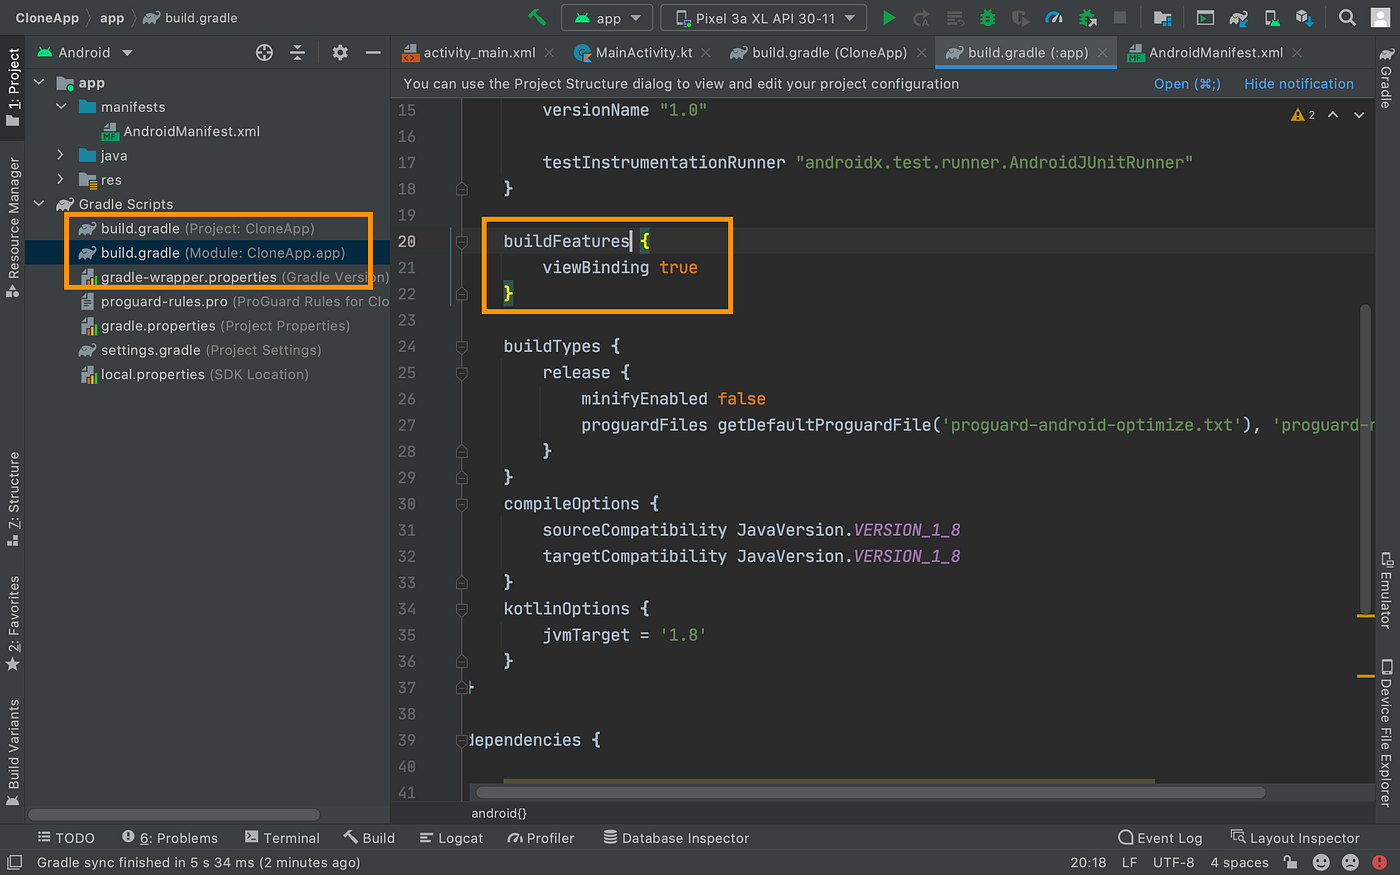Start debugging with the Debug bug icon
This screenshot has height=875, width=1400.
987,18
